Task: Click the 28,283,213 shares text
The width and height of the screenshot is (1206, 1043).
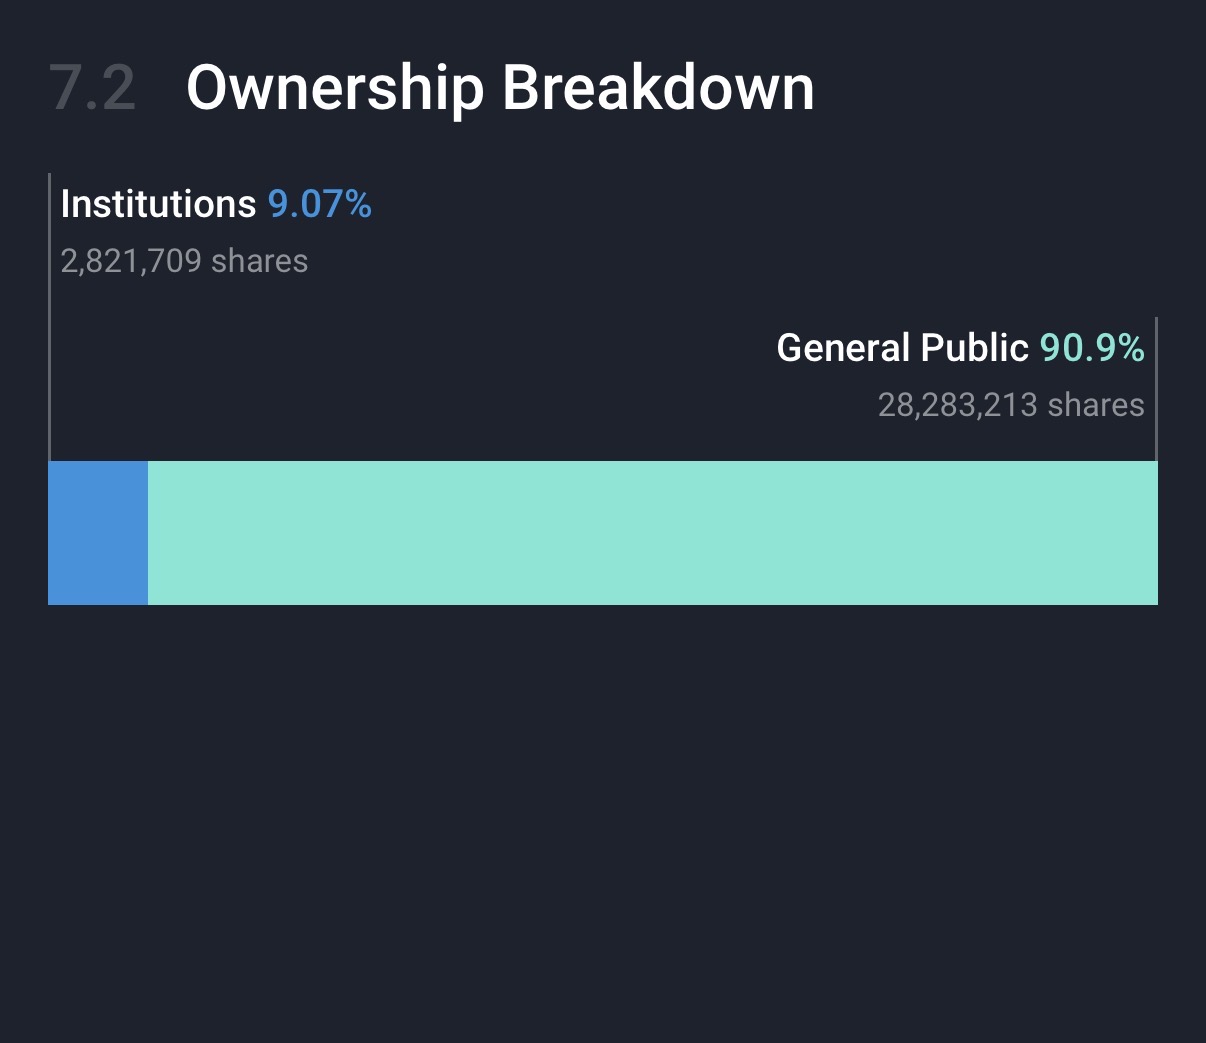Action: [x=1011, y=405]
